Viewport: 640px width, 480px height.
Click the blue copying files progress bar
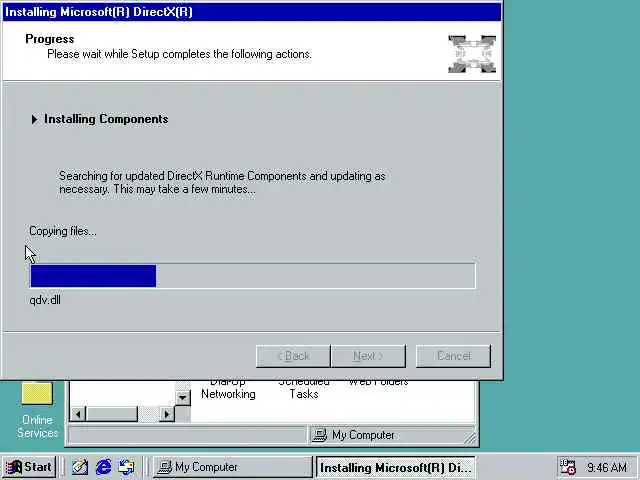point(253,276)
